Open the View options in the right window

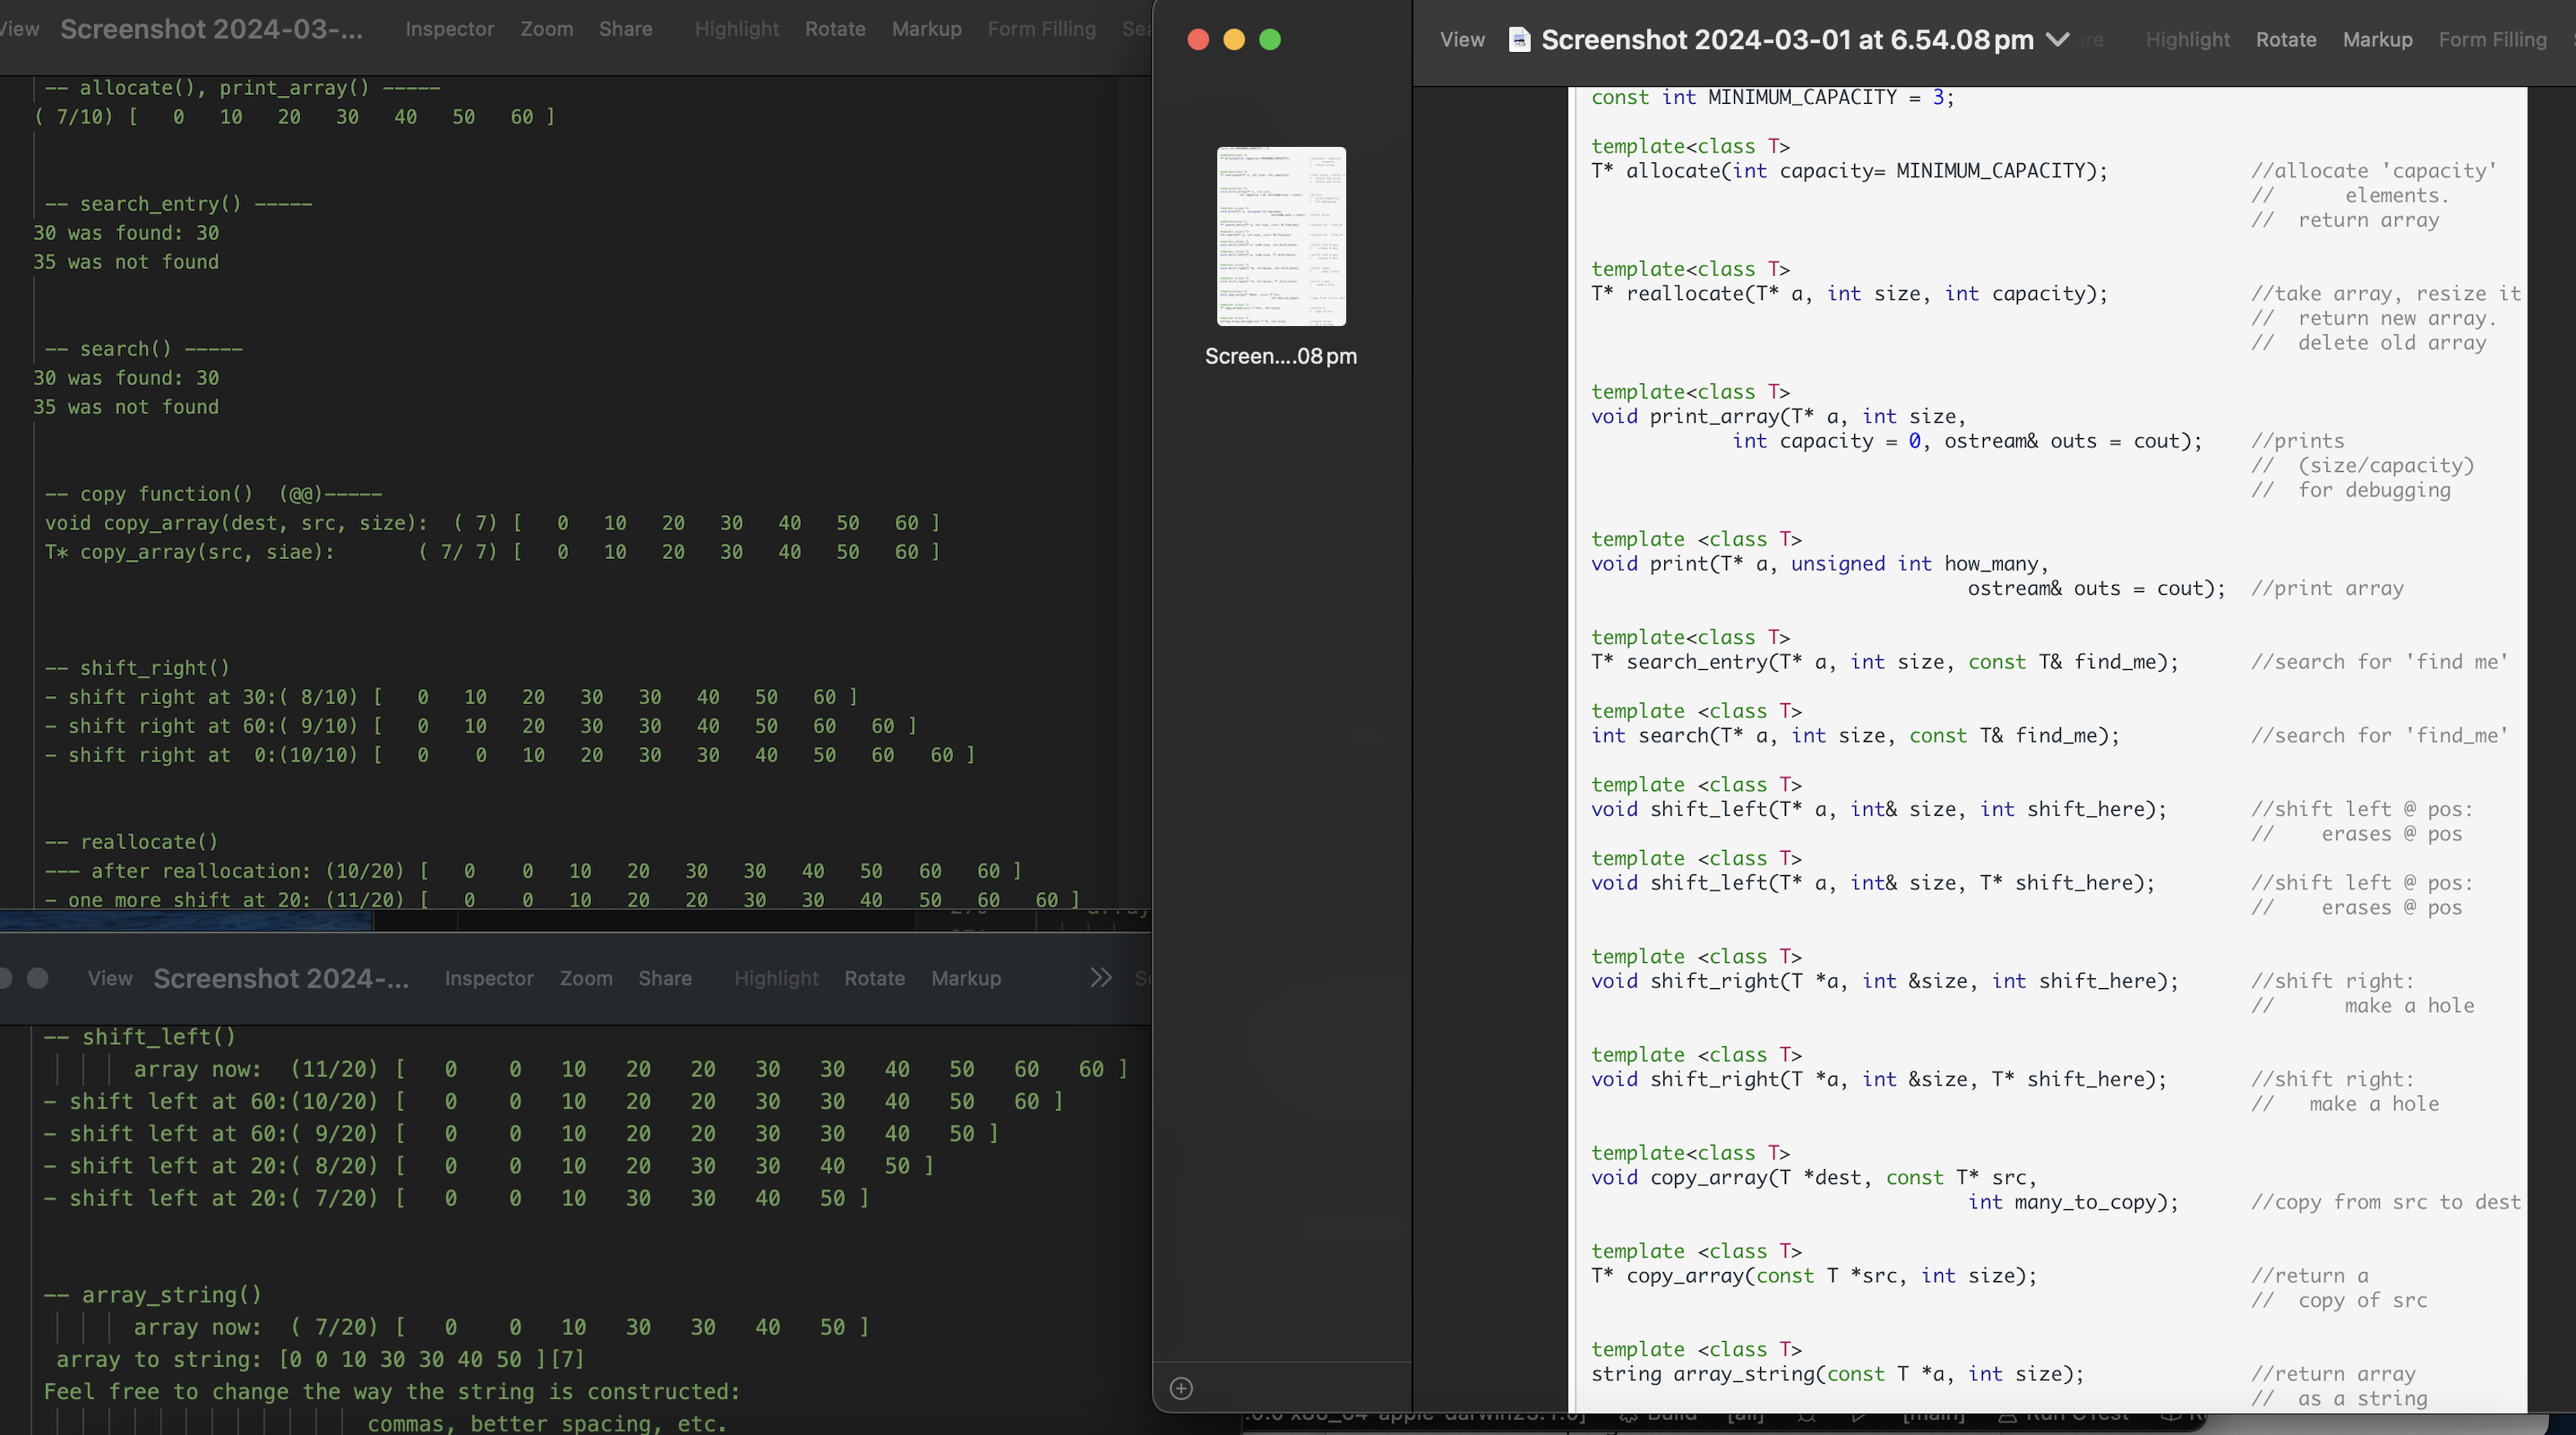click(1462, 40)
